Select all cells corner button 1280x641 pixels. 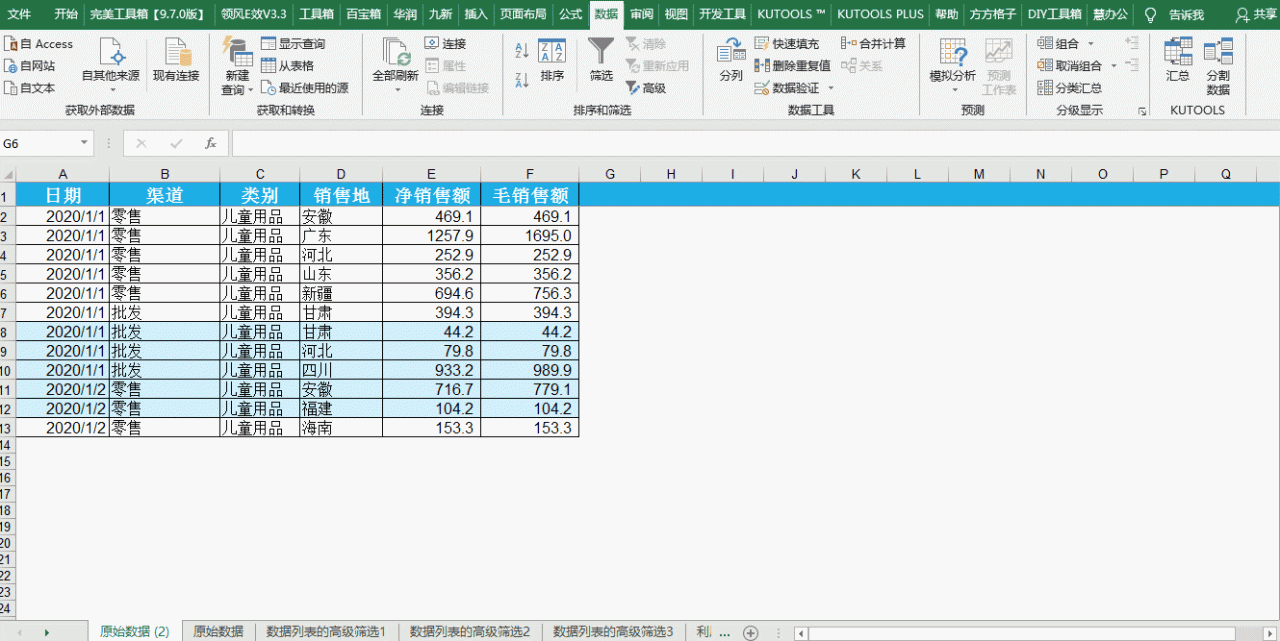tap(8, 174)
